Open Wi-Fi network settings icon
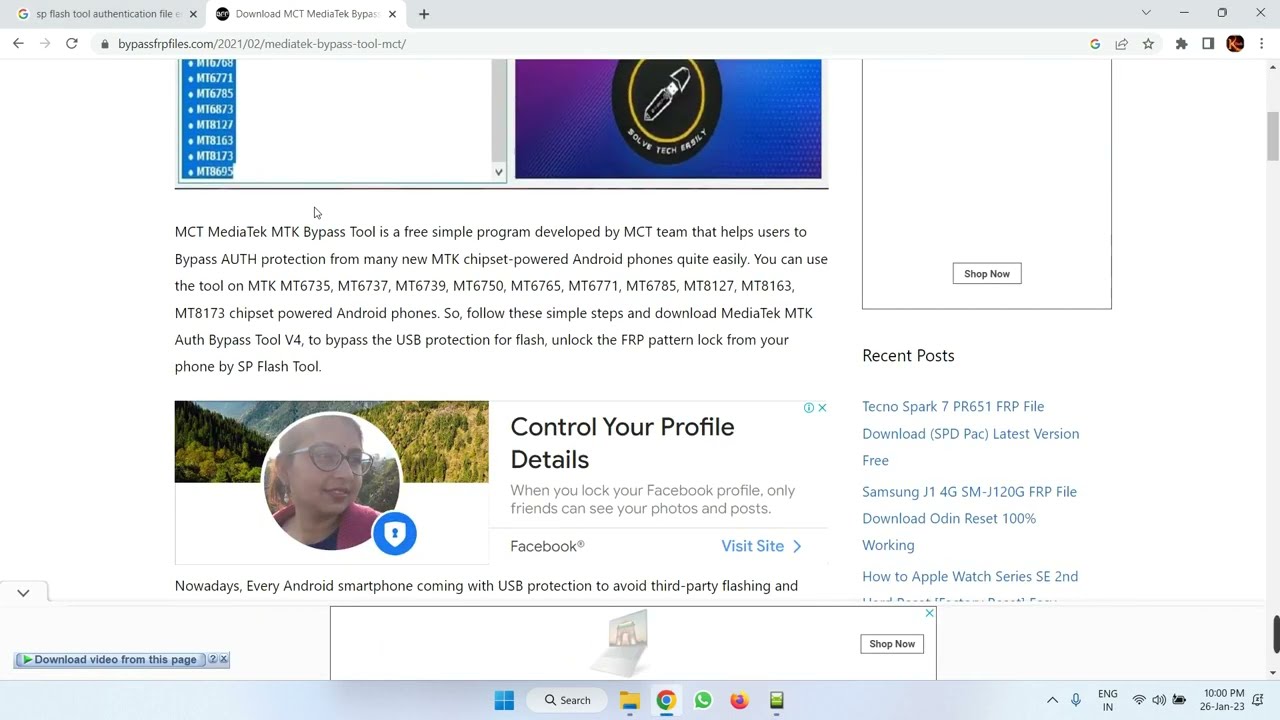 pos(1139,700)
